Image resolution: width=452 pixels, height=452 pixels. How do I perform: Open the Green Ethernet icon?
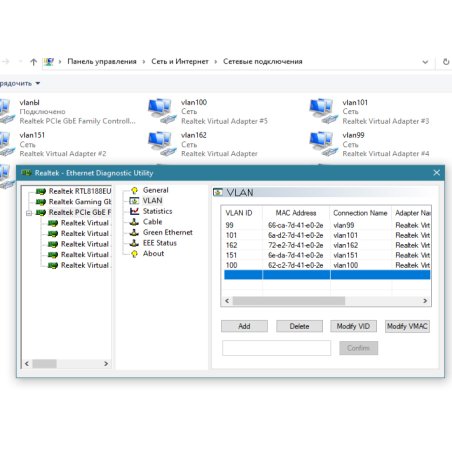[x=134, y=233]
